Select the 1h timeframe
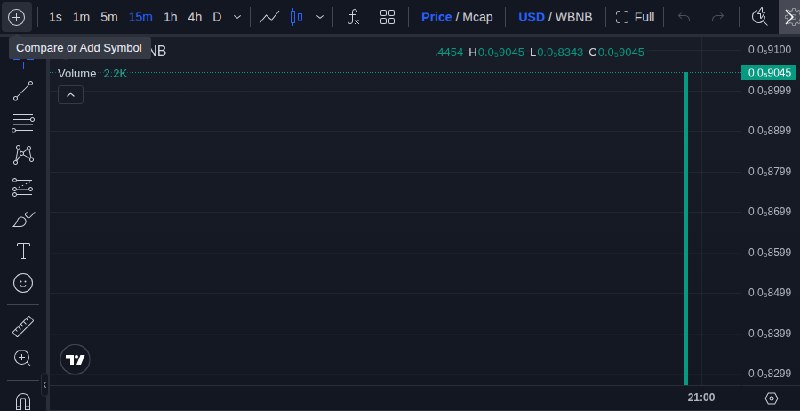 (170, 17)
